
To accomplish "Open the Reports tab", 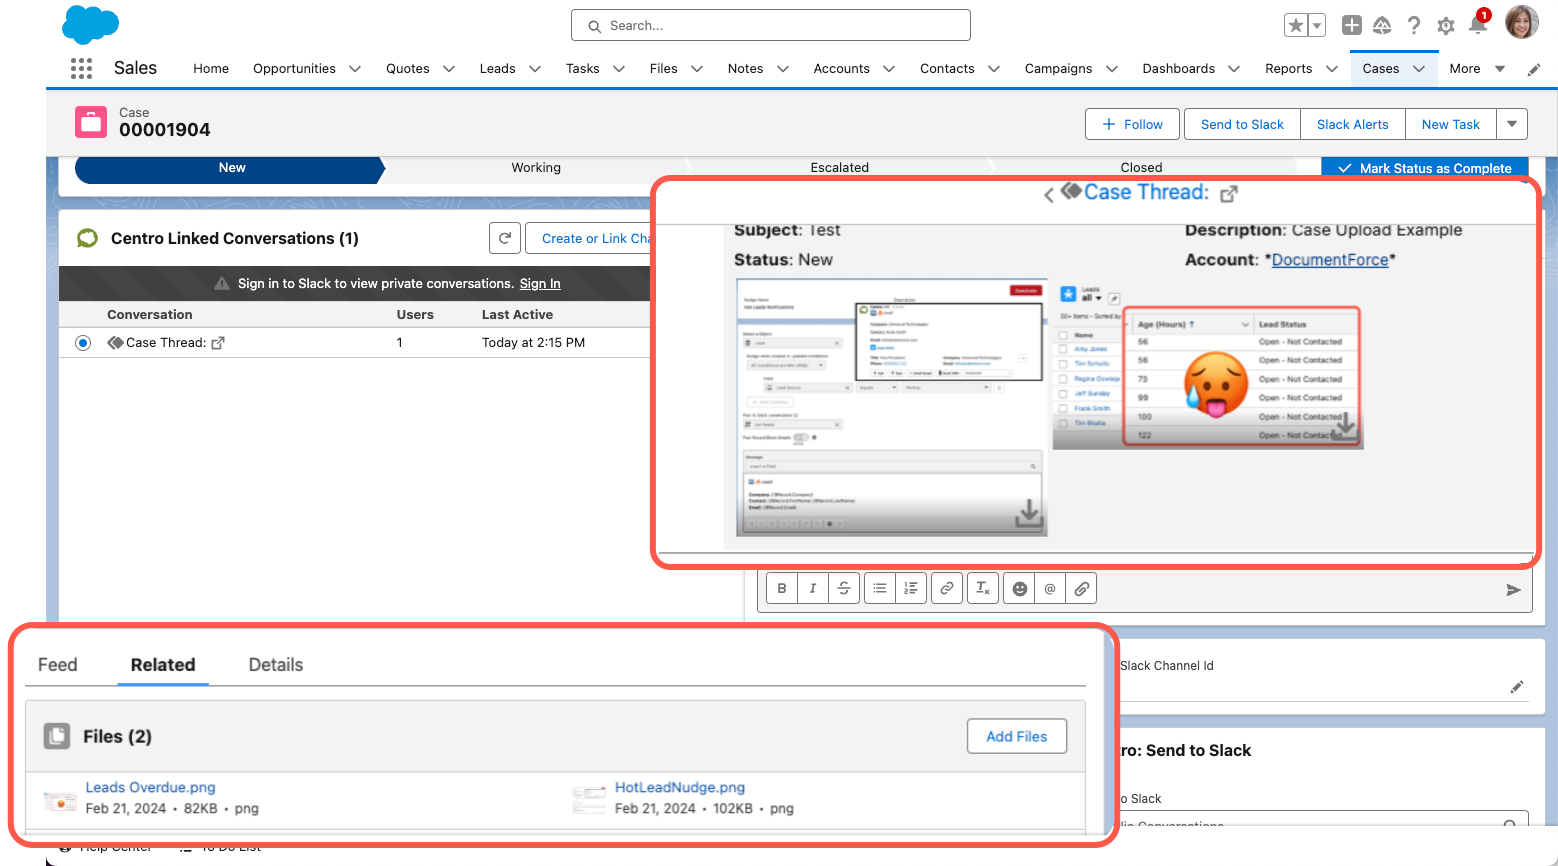I will (x=1288, y=68).
